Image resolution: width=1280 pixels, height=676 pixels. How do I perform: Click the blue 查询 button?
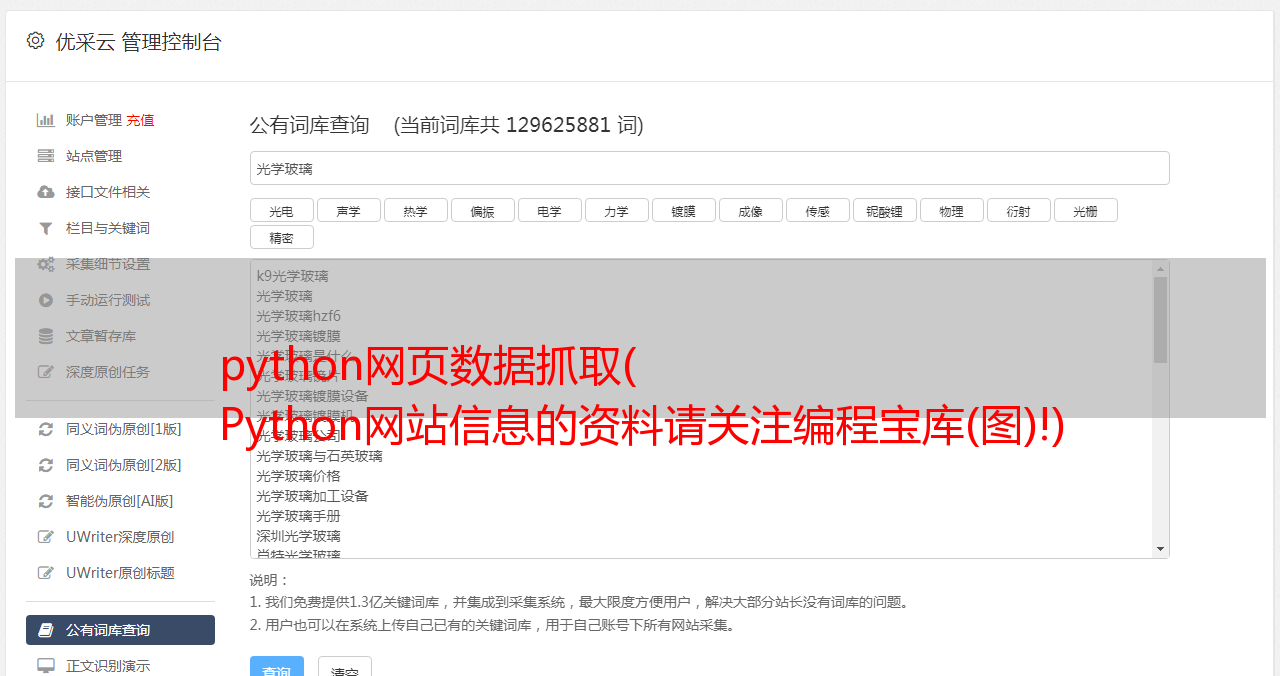coord(277,667)
